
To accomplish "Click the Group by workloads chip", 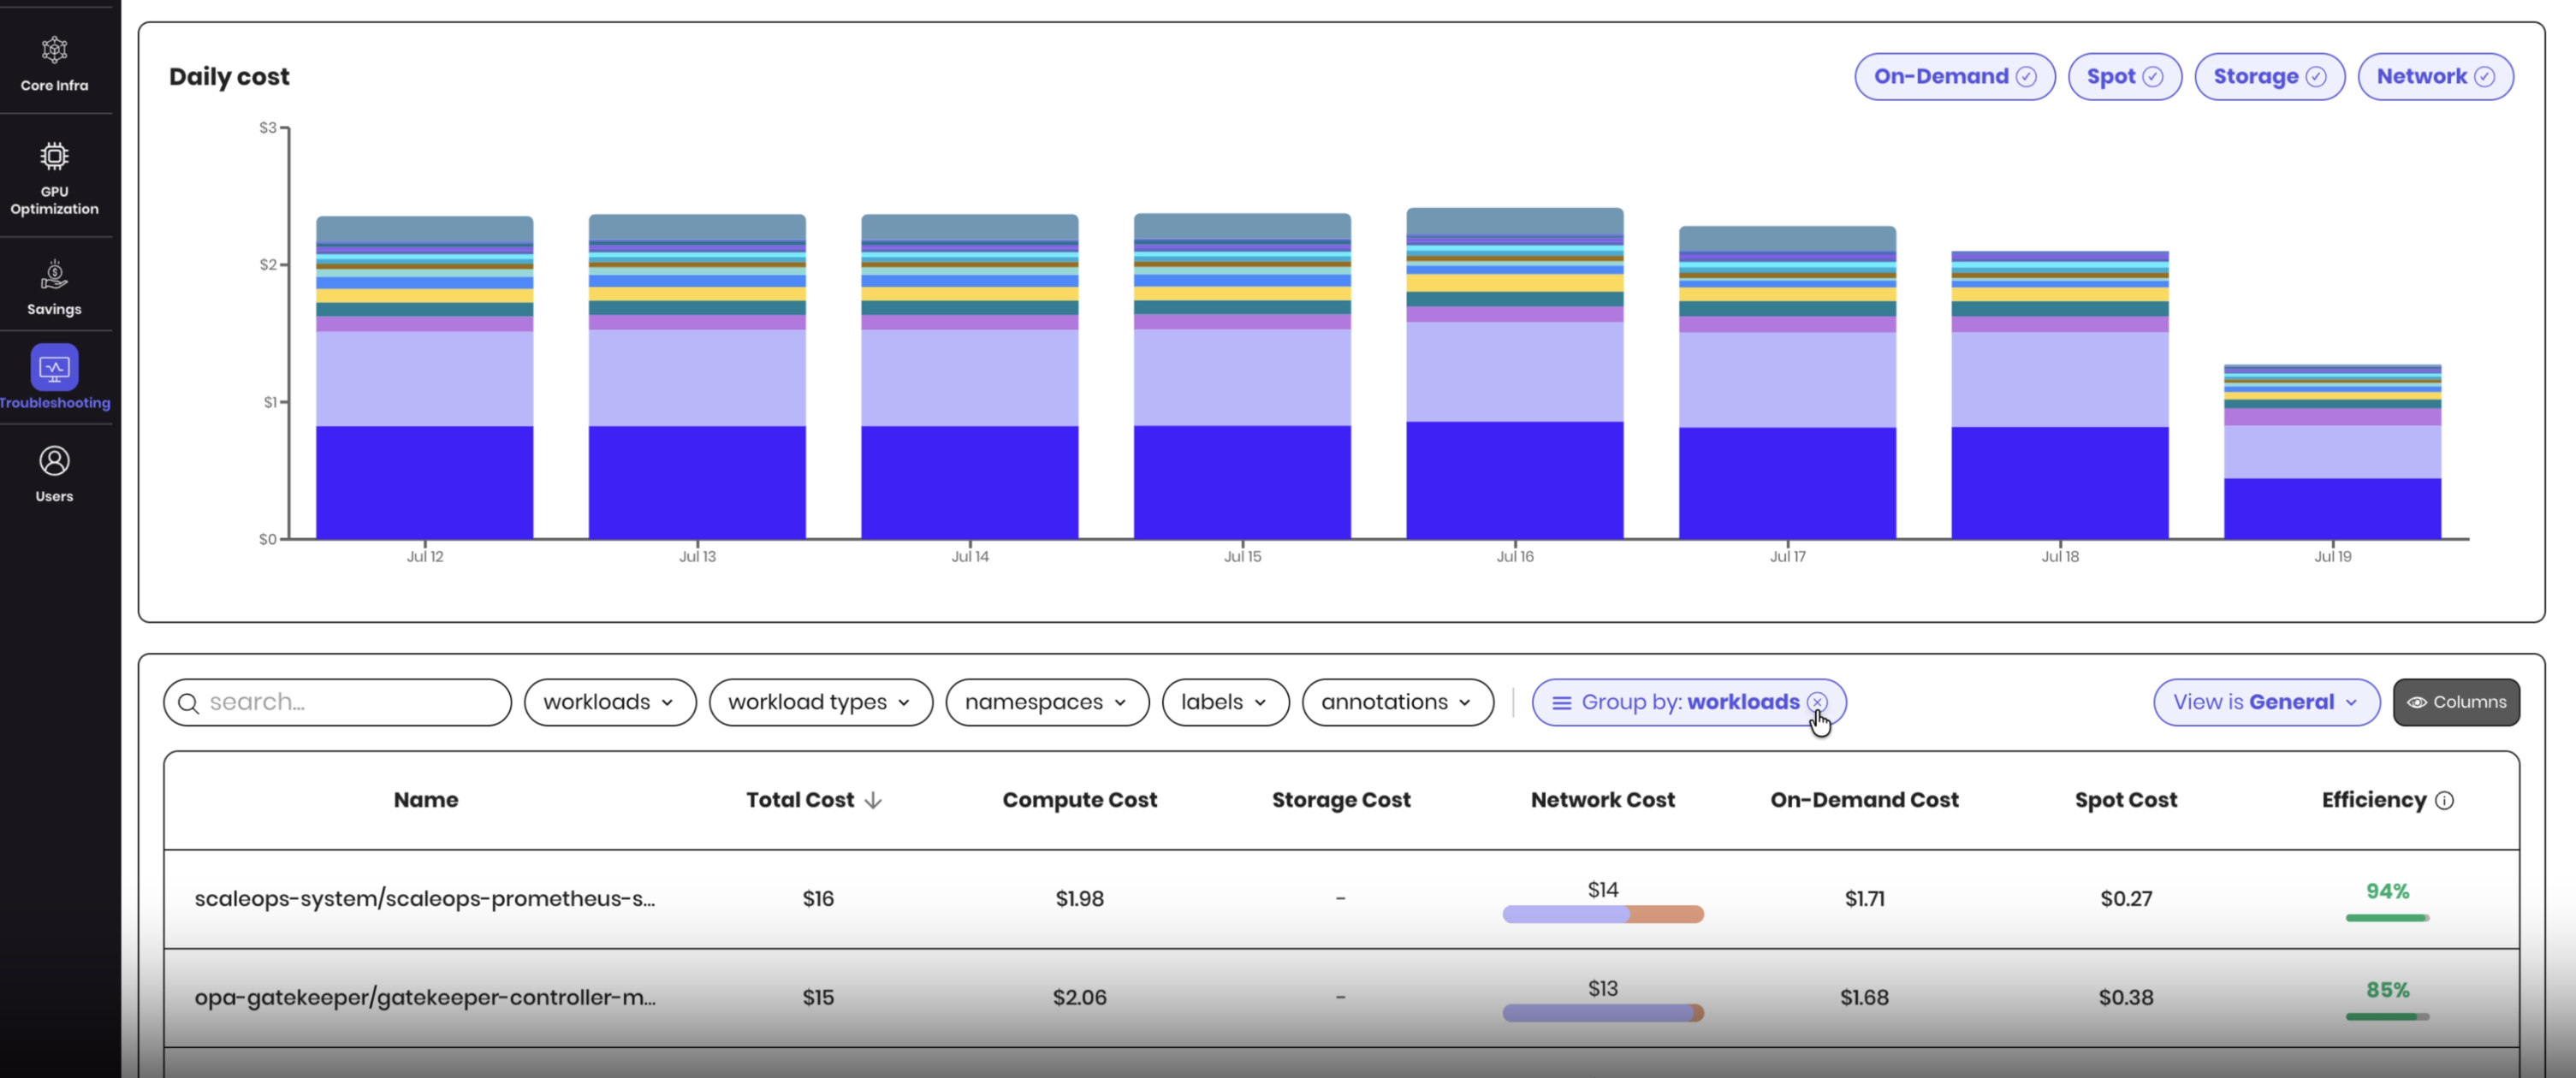I will click(1688, 703).
